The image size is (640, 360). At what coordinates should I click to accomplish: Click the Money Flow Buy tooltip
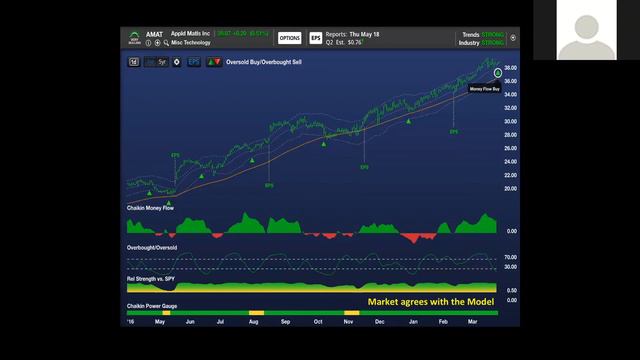(x=484, y=89)
